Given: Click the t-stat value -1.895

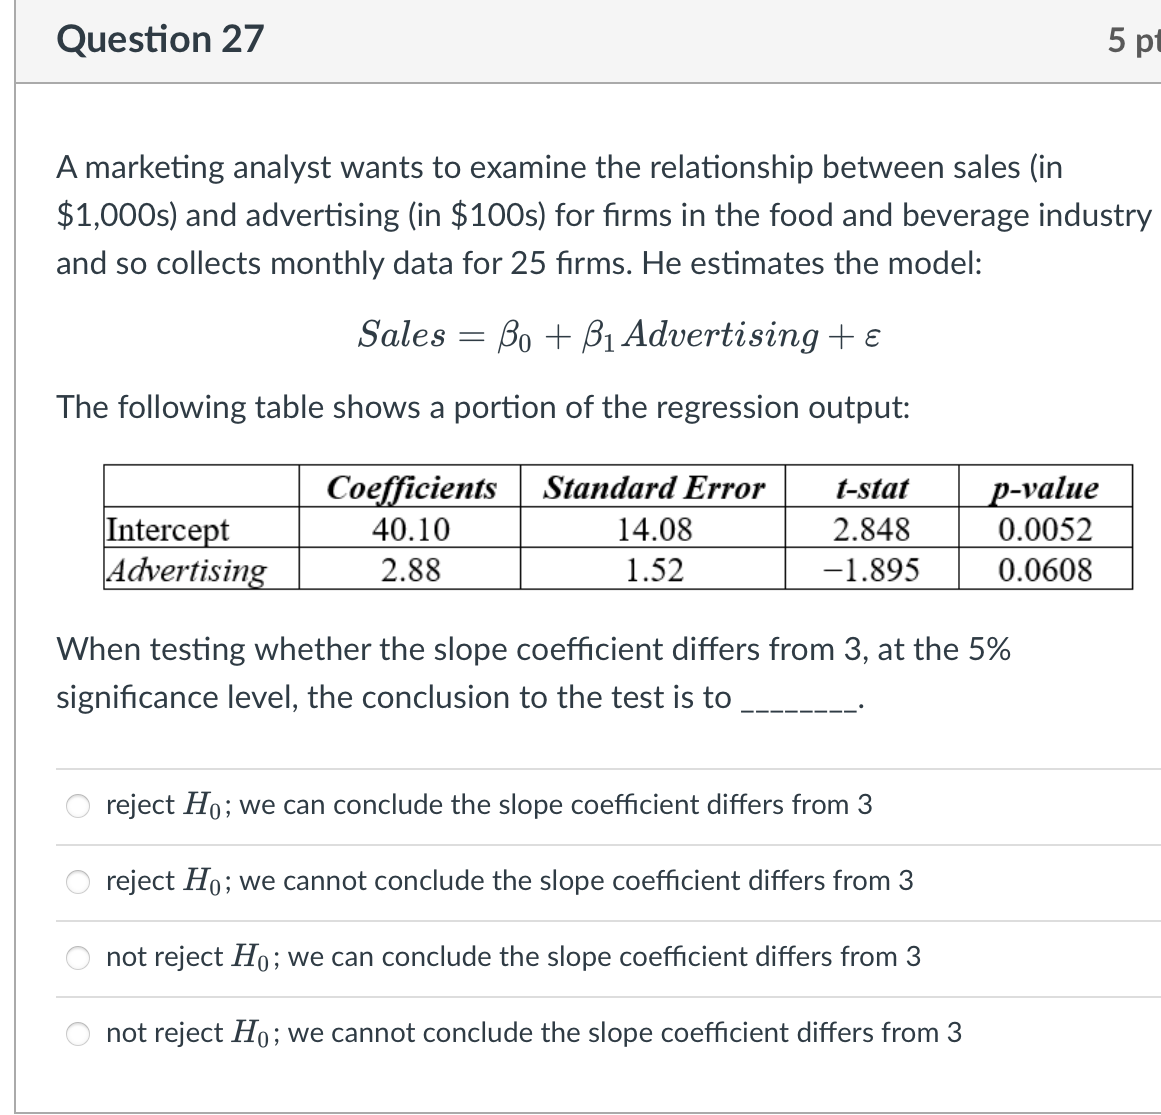Looking at the screenshot, I should pos(874,572).
